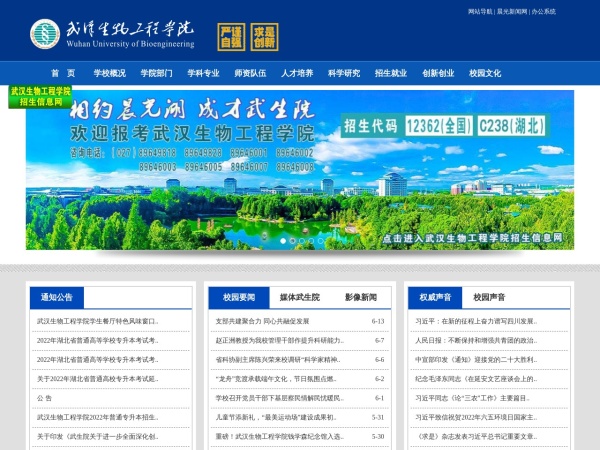This screenshot has height=450, width=600.
Task: Open article 习近平：在新的征程上奋力谱写四川发展
Action: tap(476, 321)
